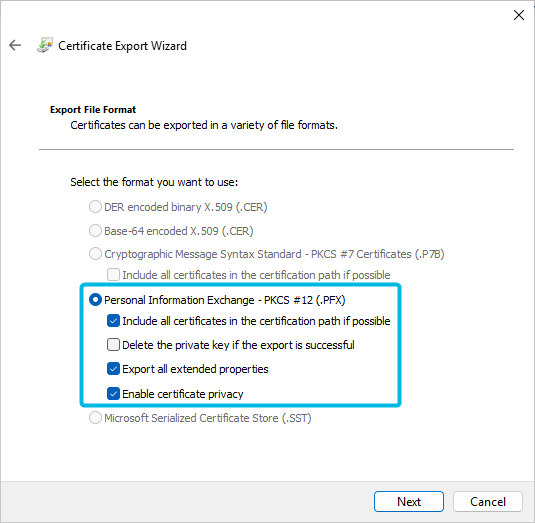Go back using the left arrow icon
Viewport: 535px width, 523px height.
tap(15, 45)
